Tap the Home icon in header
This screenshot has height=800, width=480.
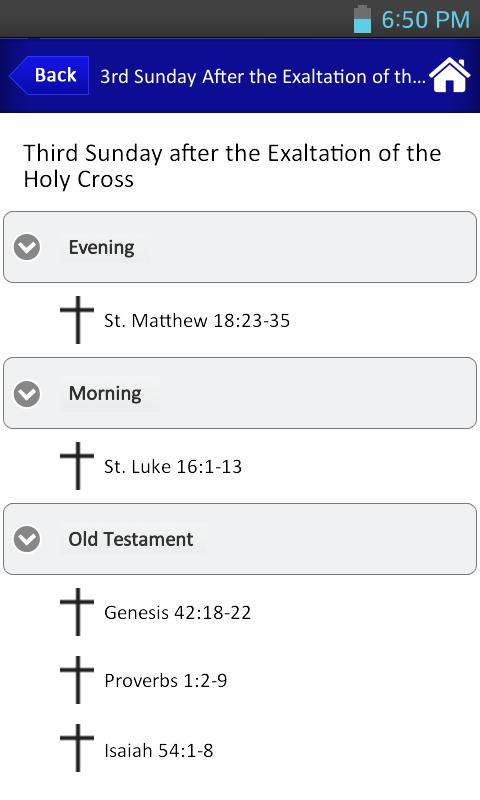tap(449, 75)
